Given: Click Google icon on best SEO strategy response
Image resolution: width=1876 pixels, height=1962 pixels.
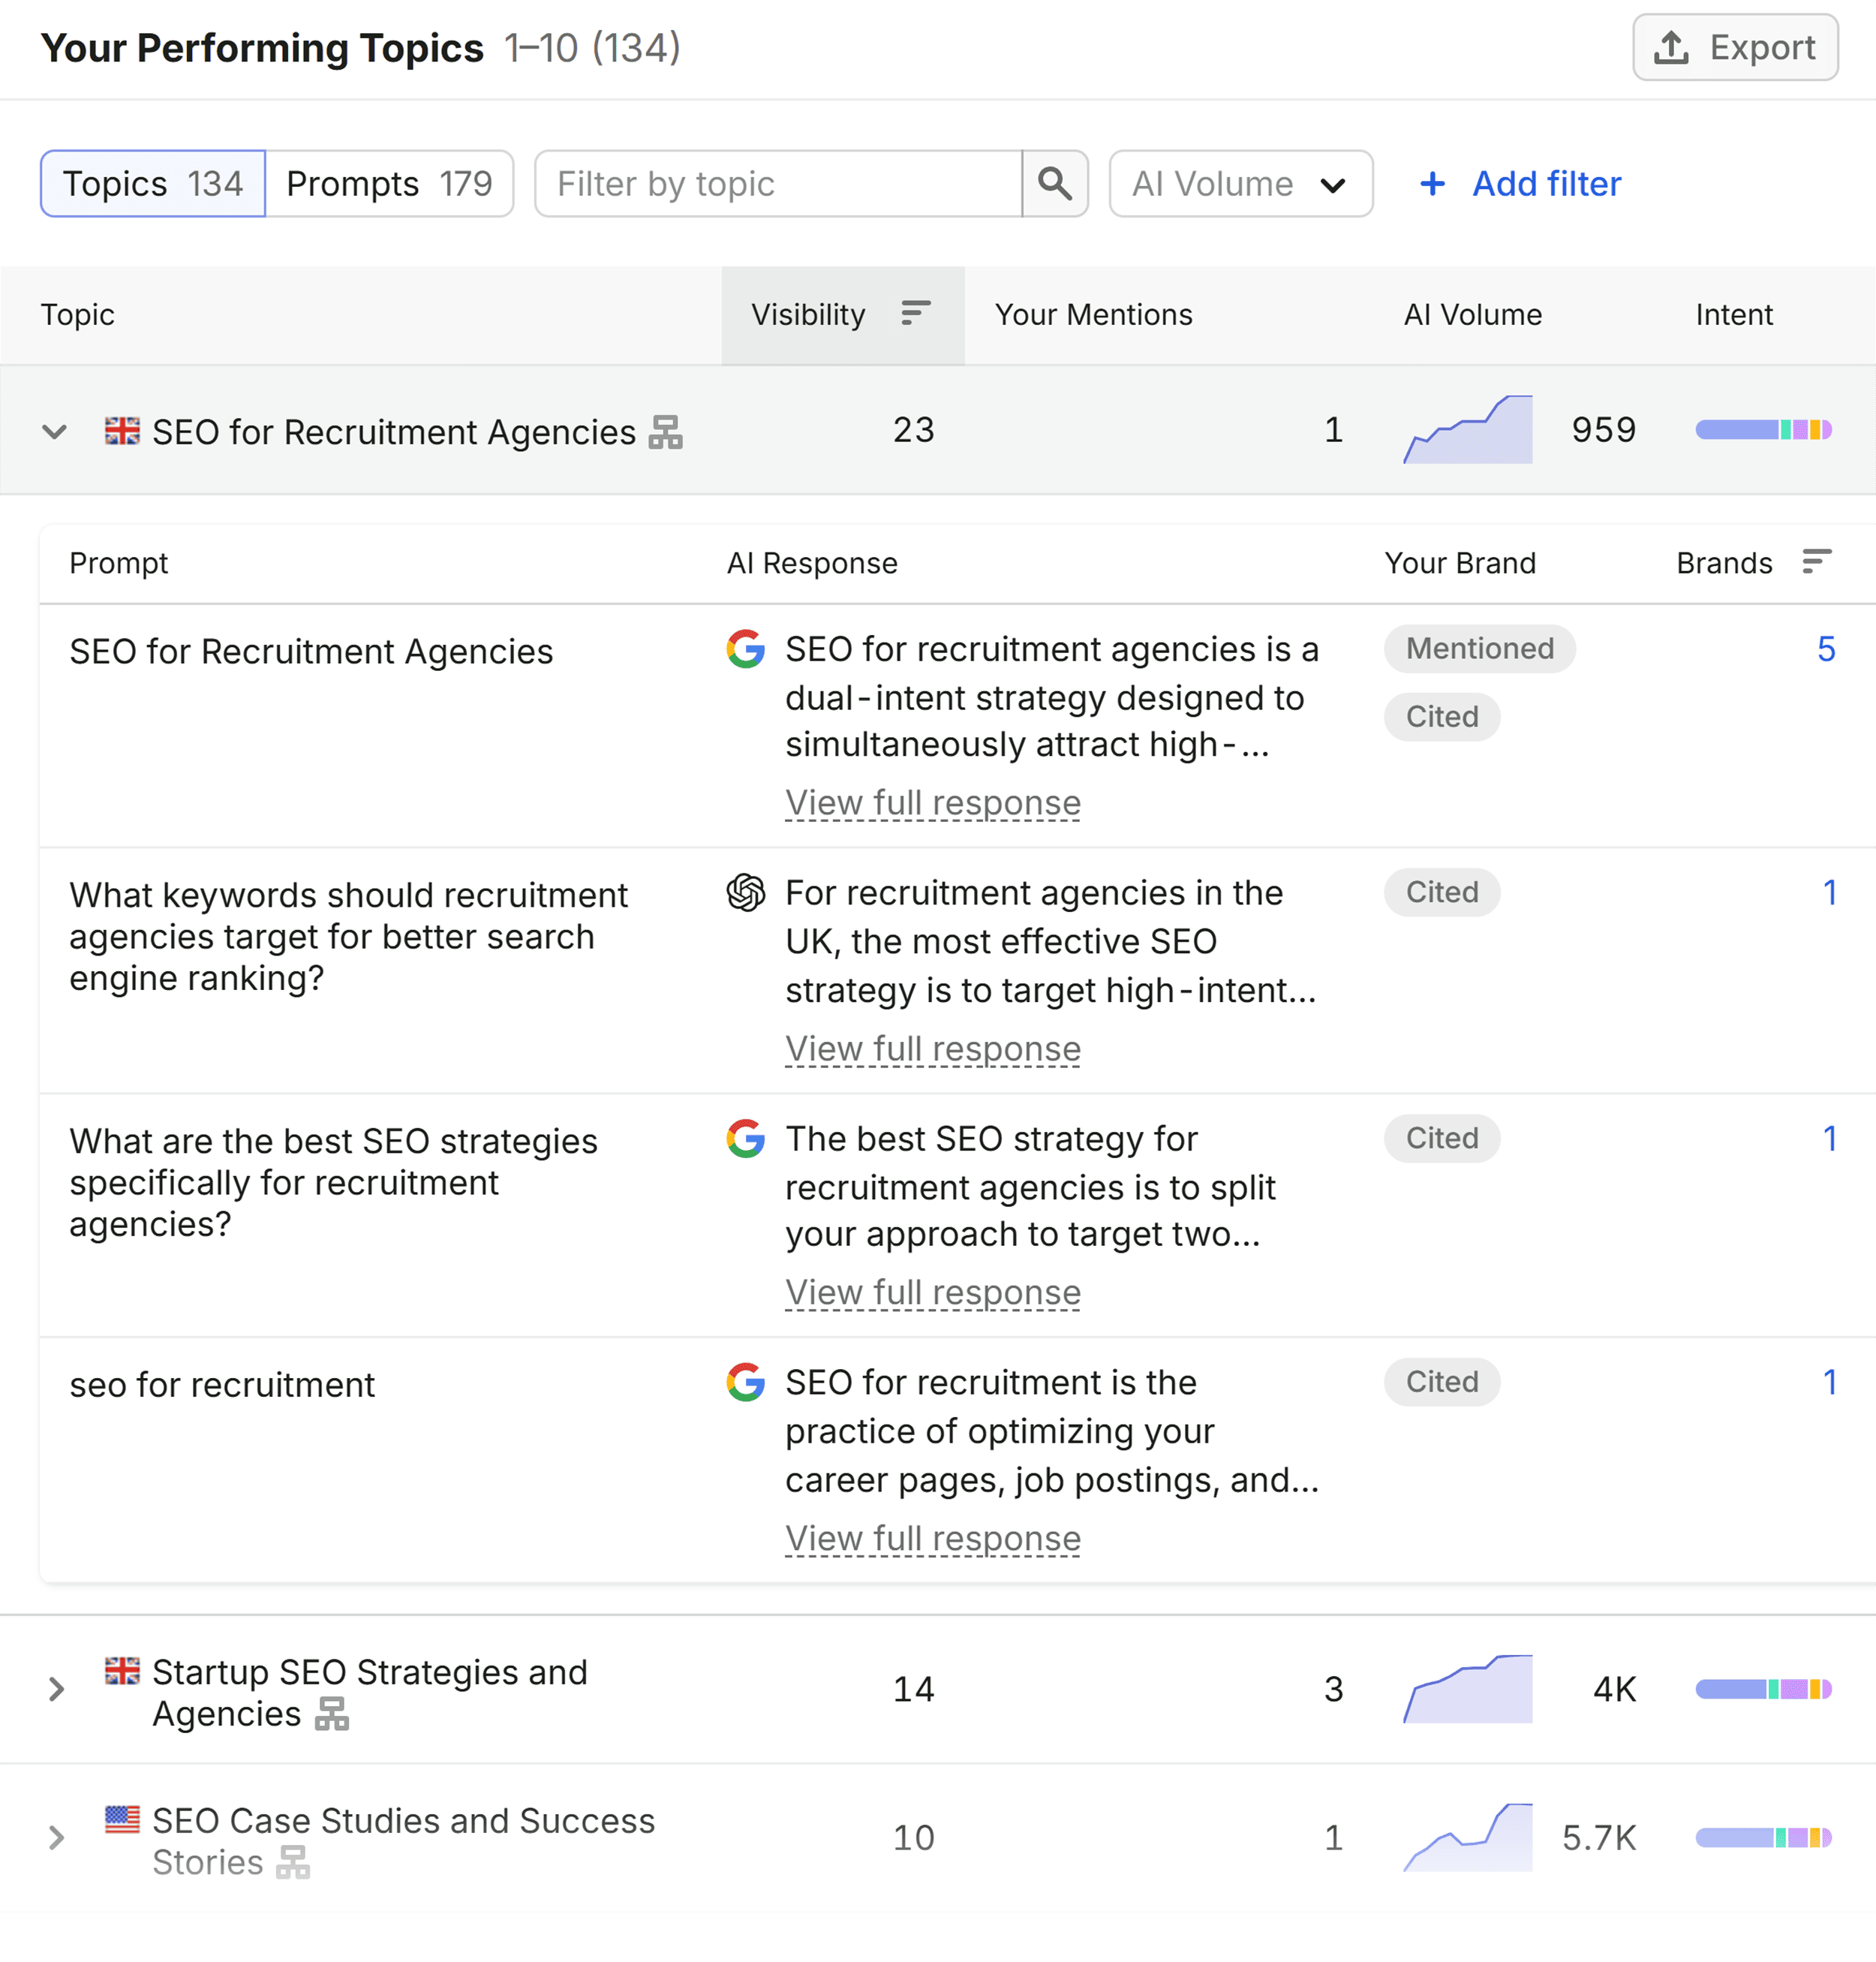Looking at the screenshot, I should tap(746, 1138).
